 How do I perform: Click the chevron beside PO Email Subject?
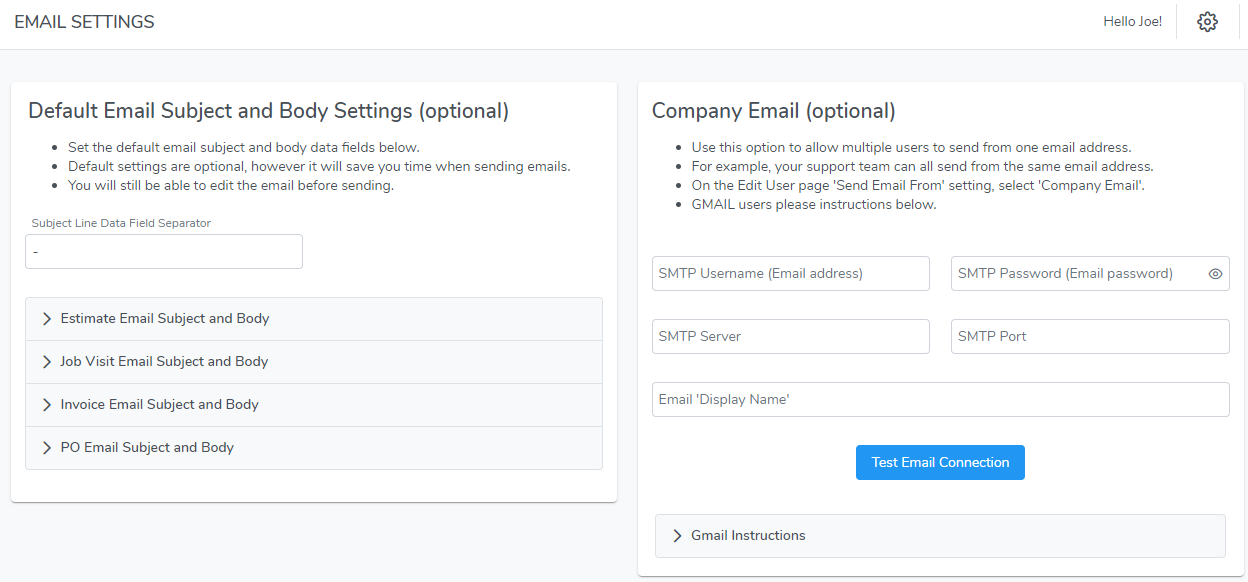click(x=47, y=447)
